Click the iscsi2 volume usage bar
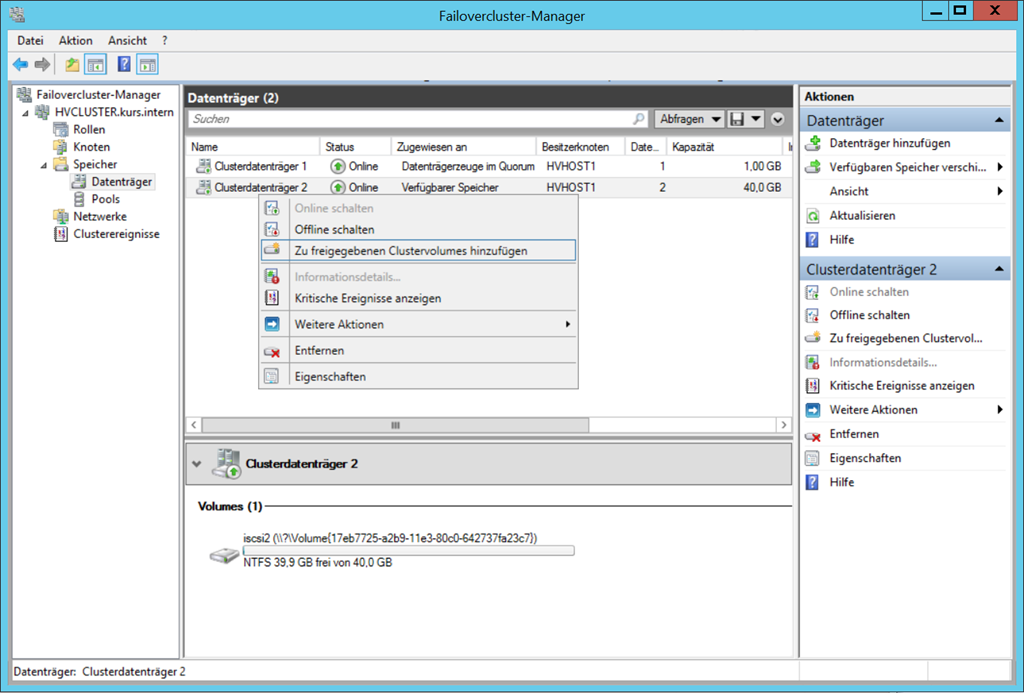1024x693 pixels. (409, 551)
